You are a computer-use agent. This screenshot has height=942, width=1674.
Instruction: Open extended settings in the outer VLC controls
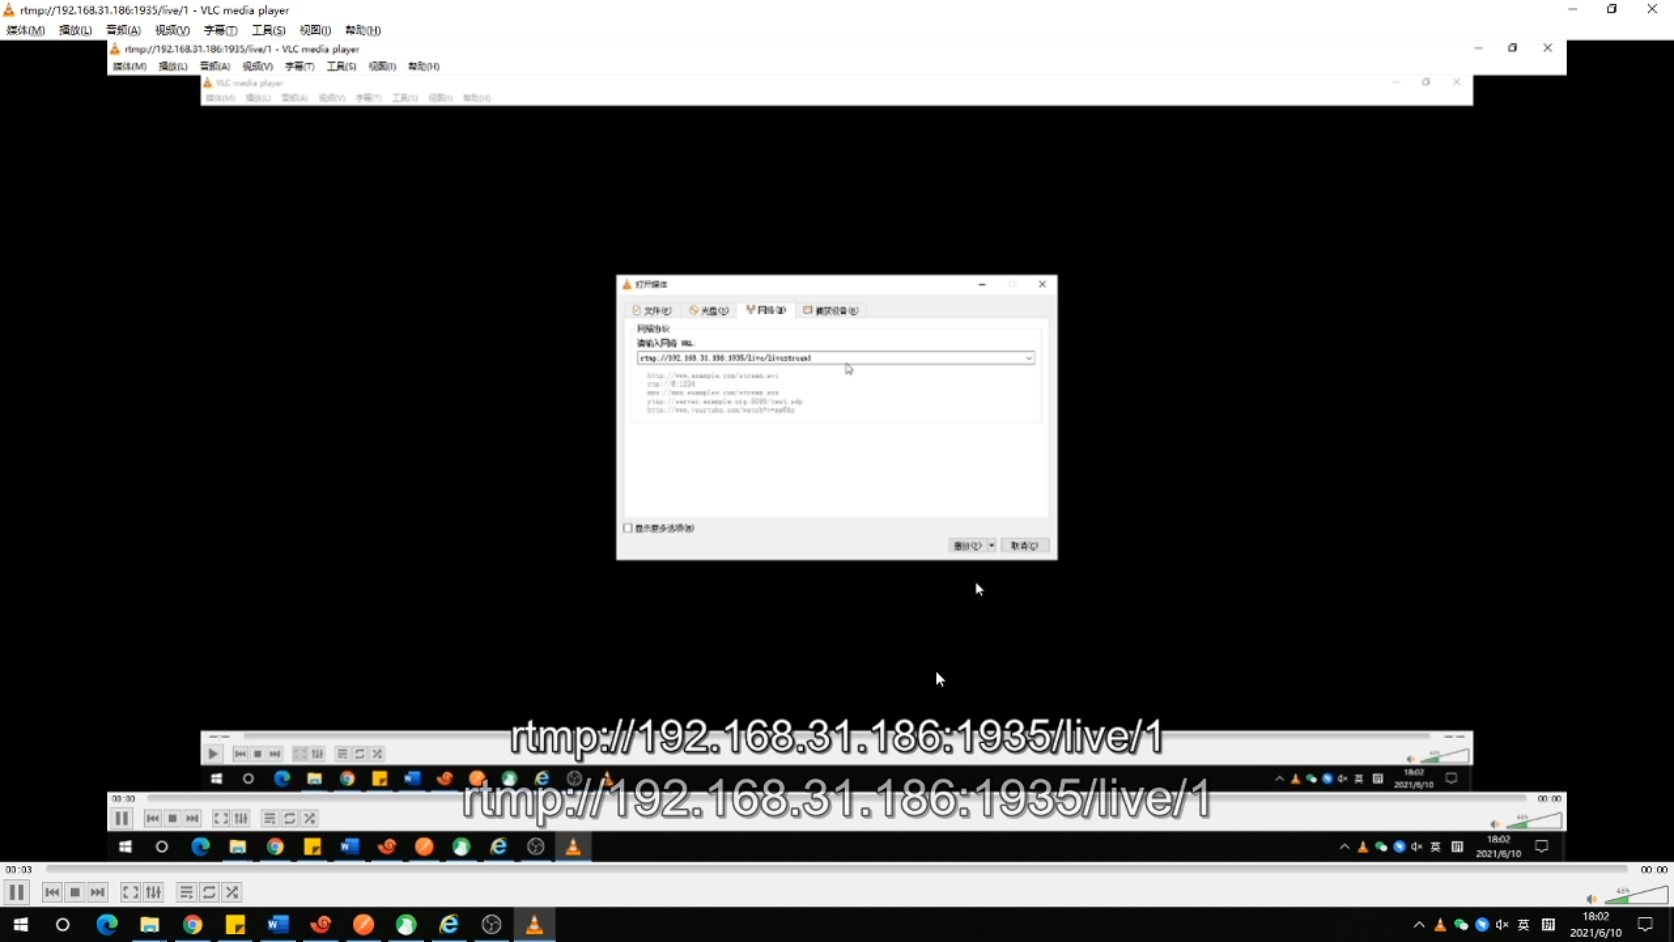[153, 892]
